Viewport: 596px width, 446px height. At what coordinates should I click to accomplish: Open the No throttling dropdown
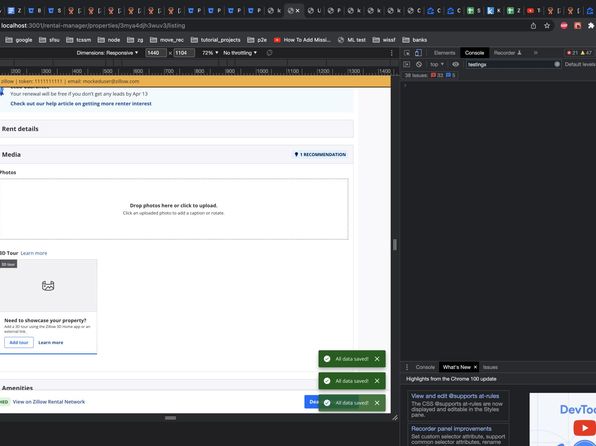(x=240, y=53)
